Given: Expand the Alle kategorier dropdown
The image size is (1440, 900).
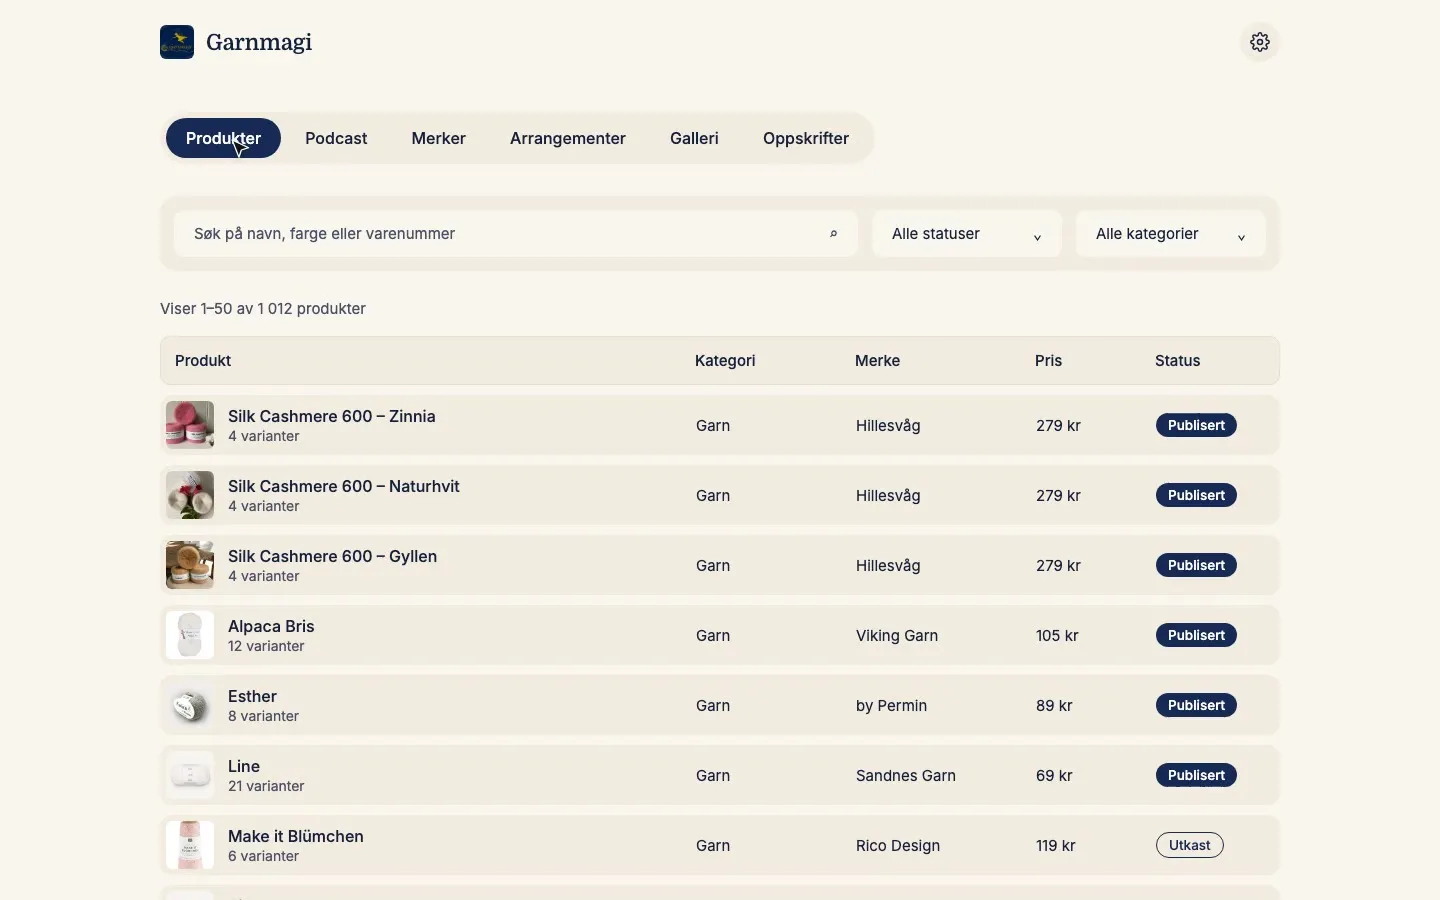Looking at the screenshot, I should pos(1171,234).
